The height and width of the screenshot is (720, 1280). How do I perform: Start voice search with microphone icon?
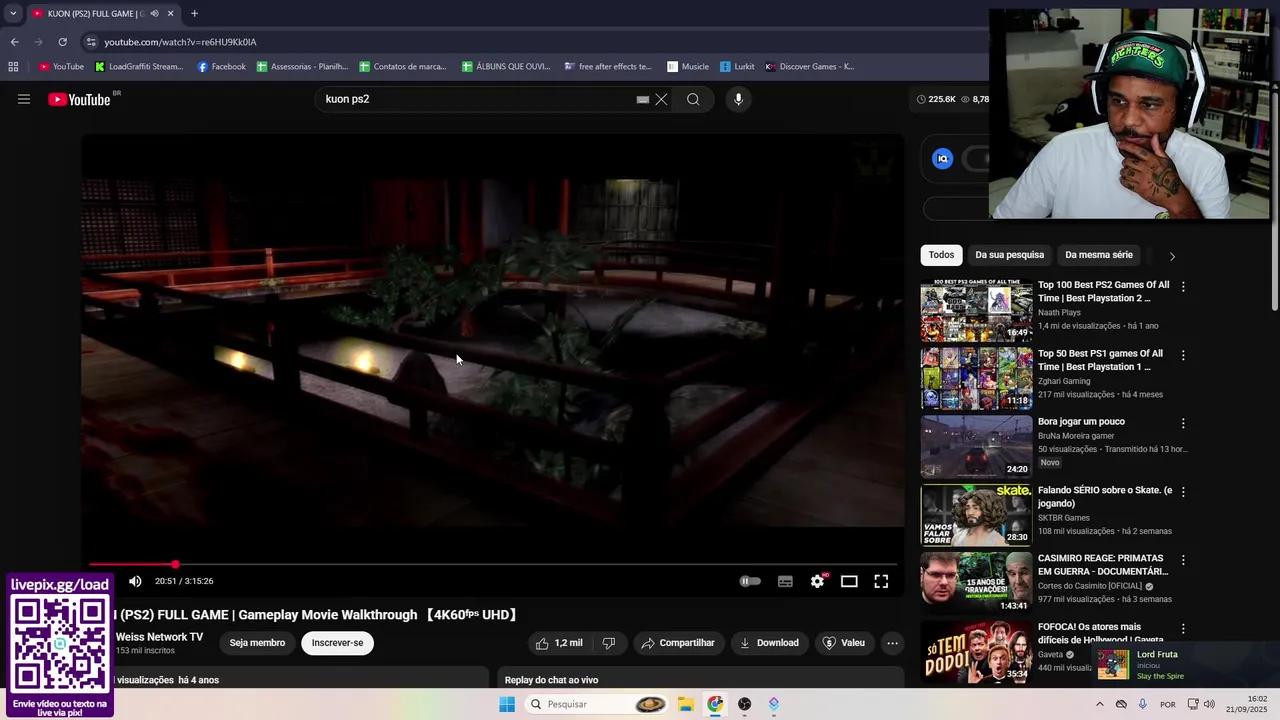click(738, 99)
